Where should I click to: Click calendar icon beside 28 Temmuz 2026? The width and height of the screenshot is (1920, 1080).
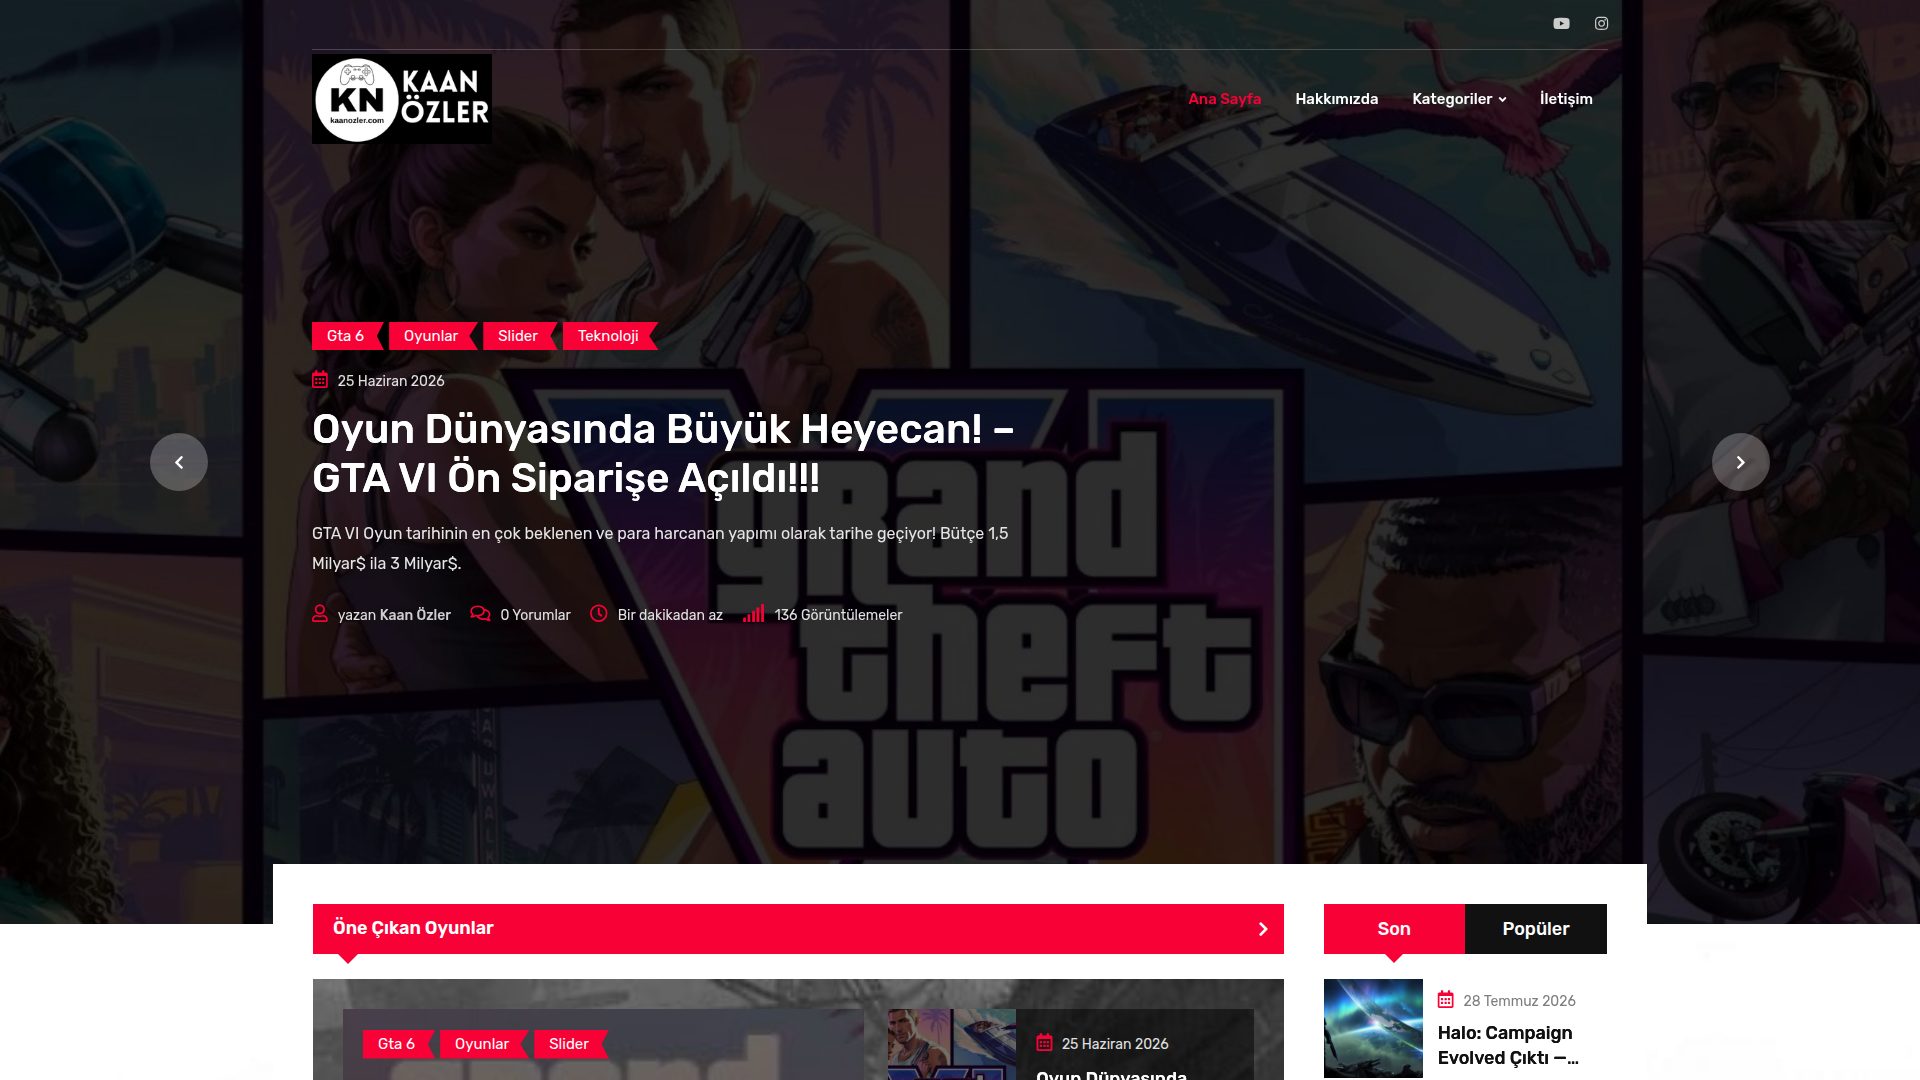(1446, 1000)
